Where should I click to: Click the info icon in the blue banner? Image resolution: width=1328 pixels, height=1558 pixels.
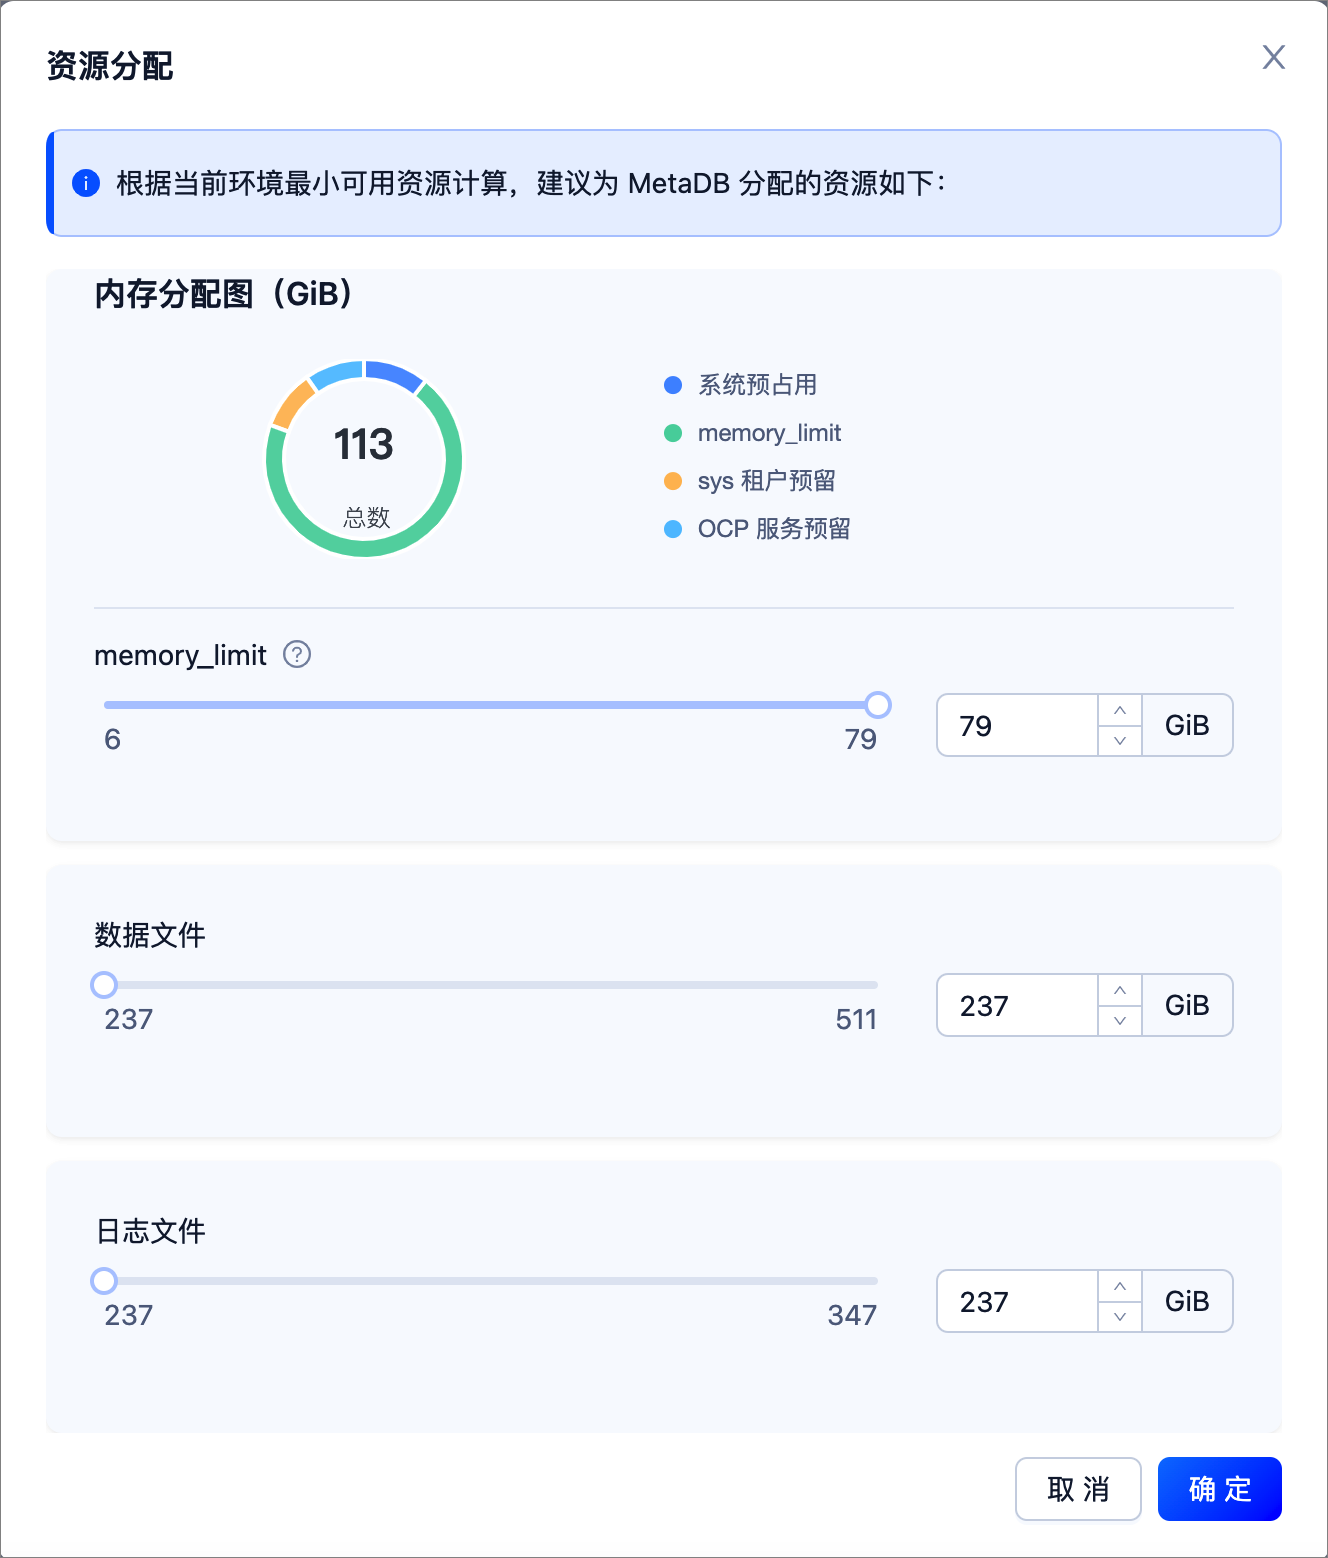[x=85, y=183]
